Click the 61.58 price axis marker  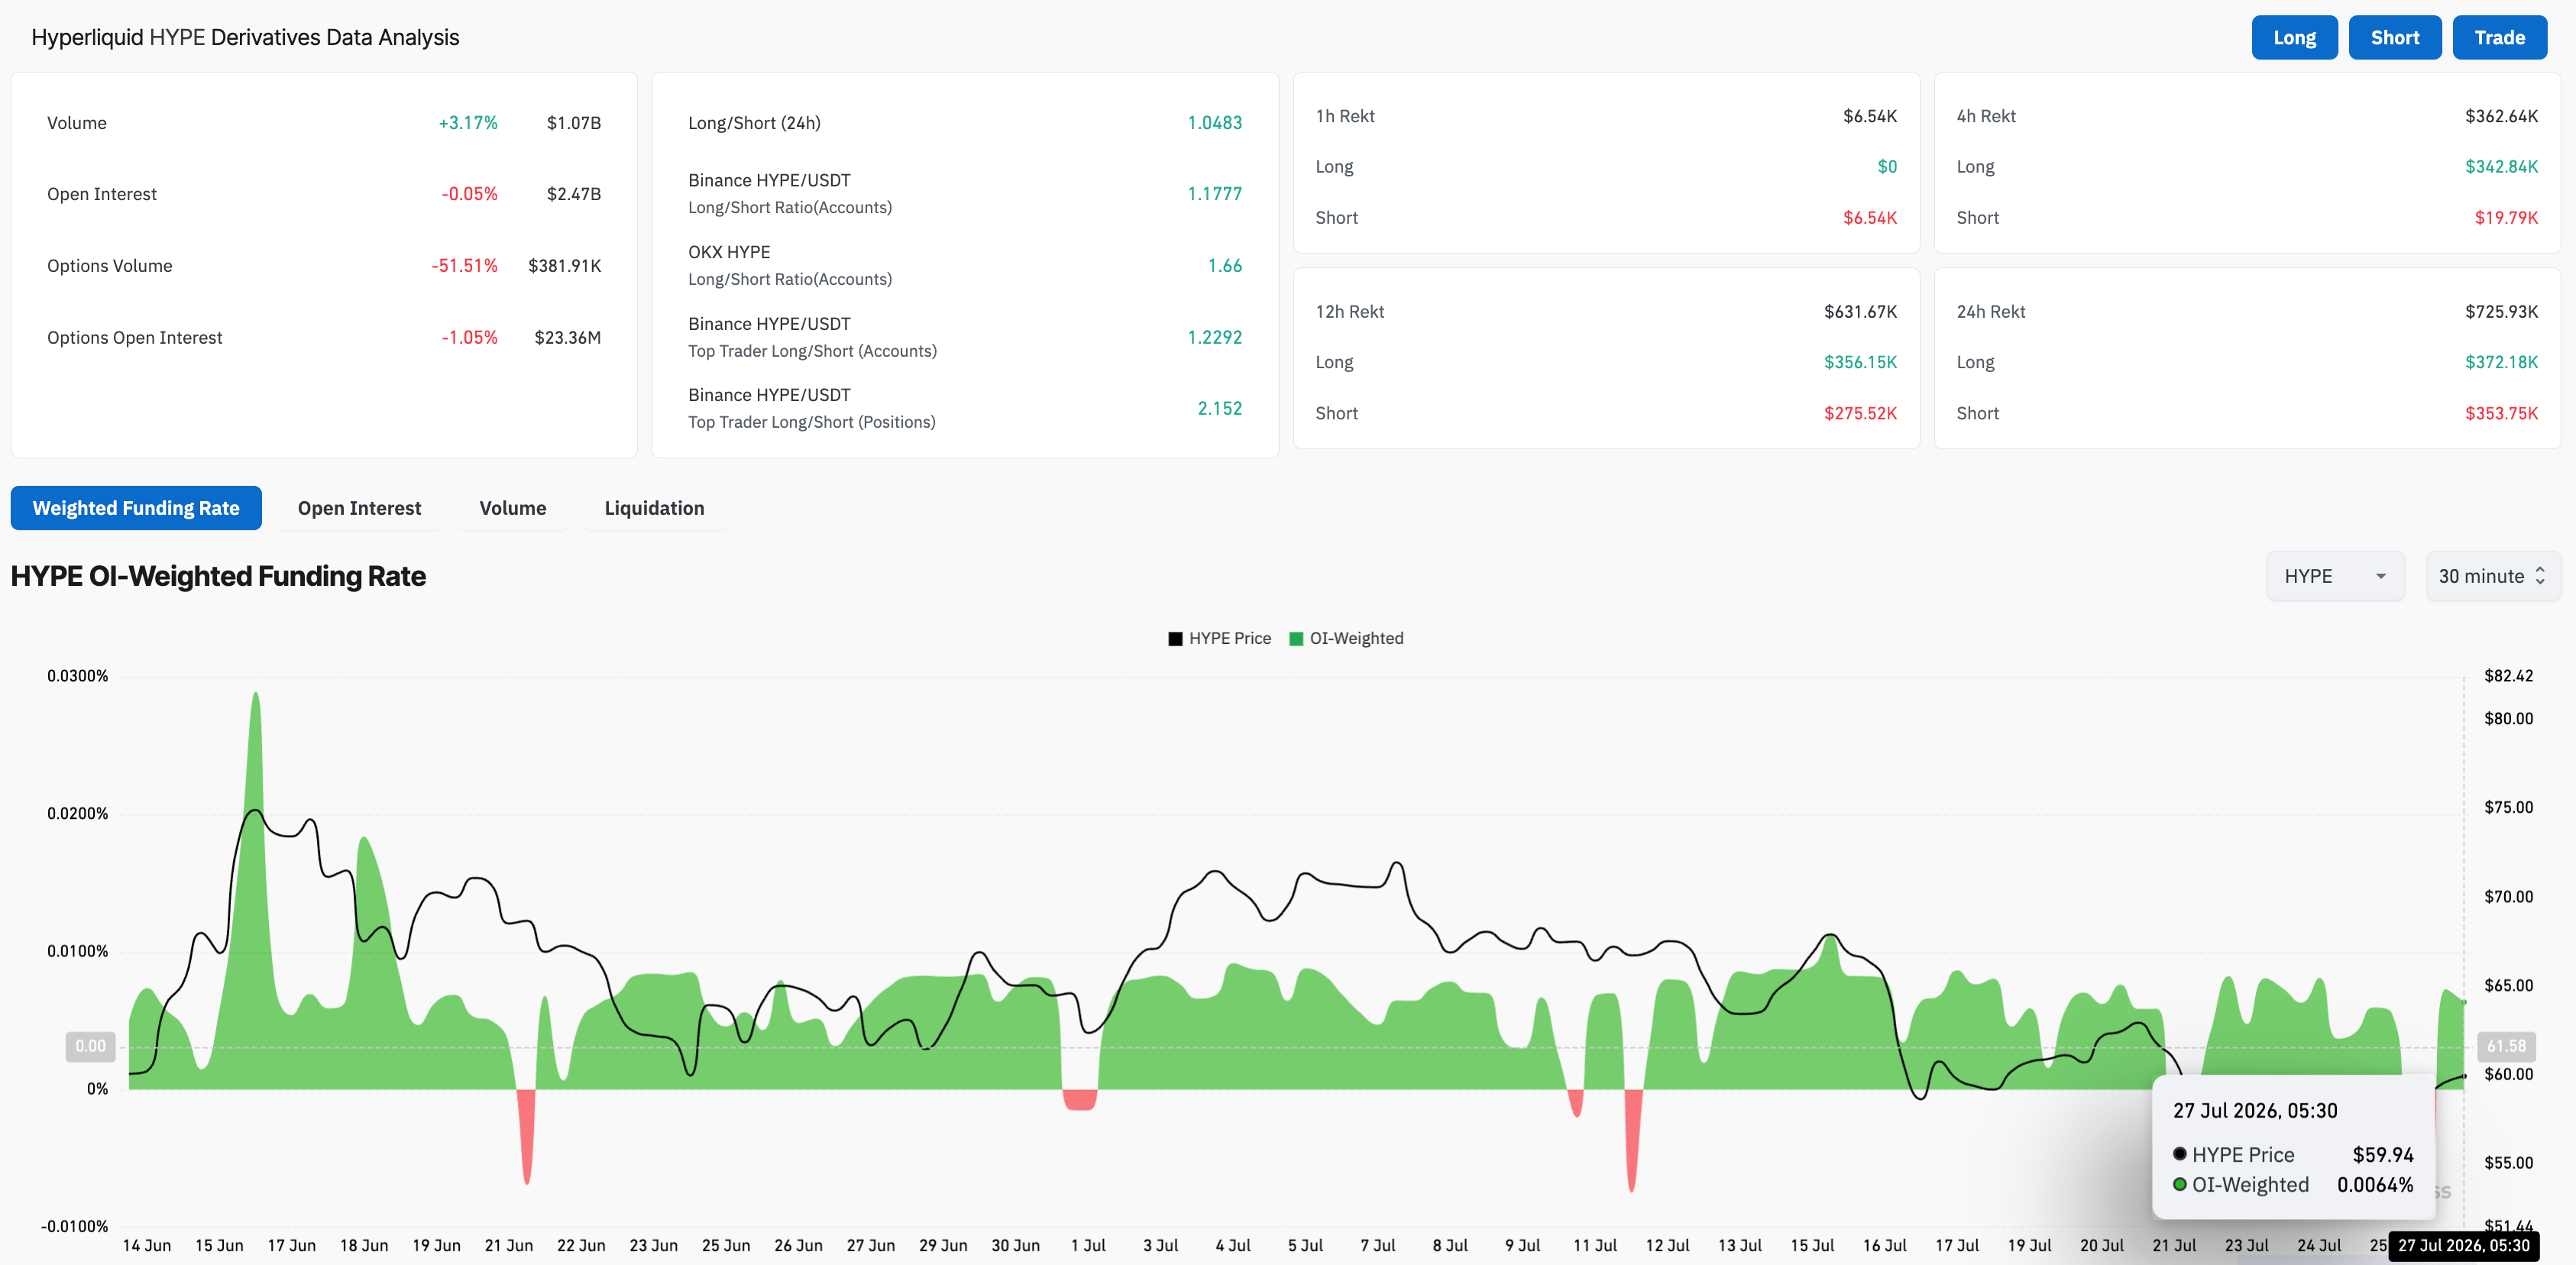[x=2506, y=1046]
